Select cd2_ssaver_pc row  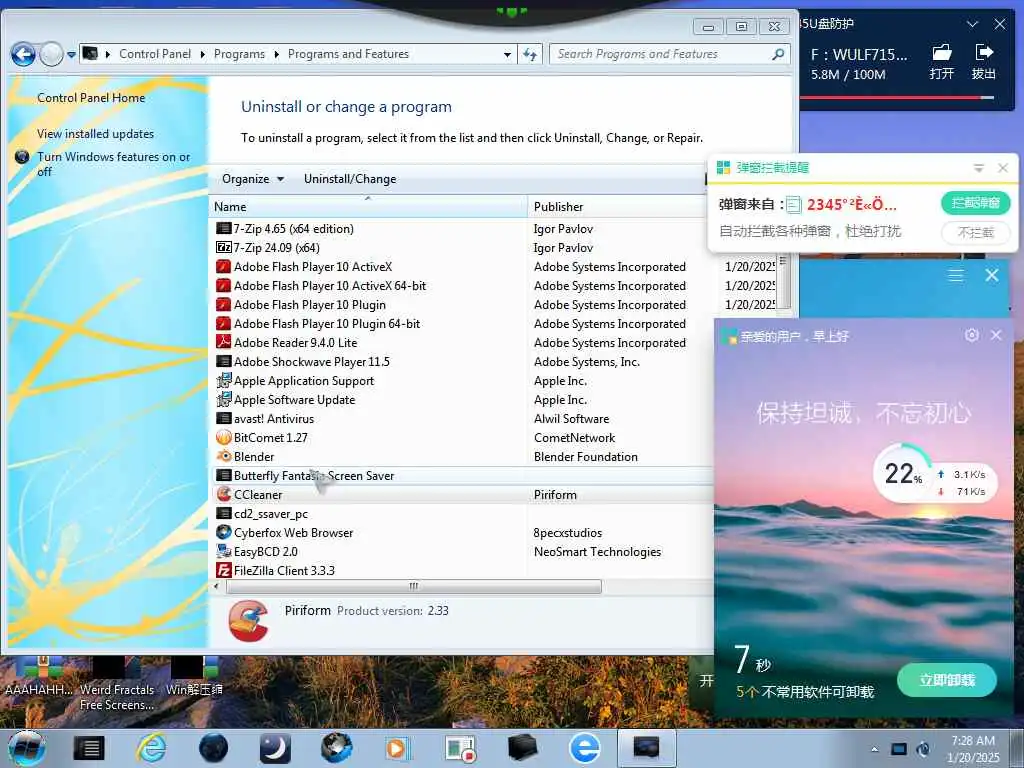coord(461,514)
